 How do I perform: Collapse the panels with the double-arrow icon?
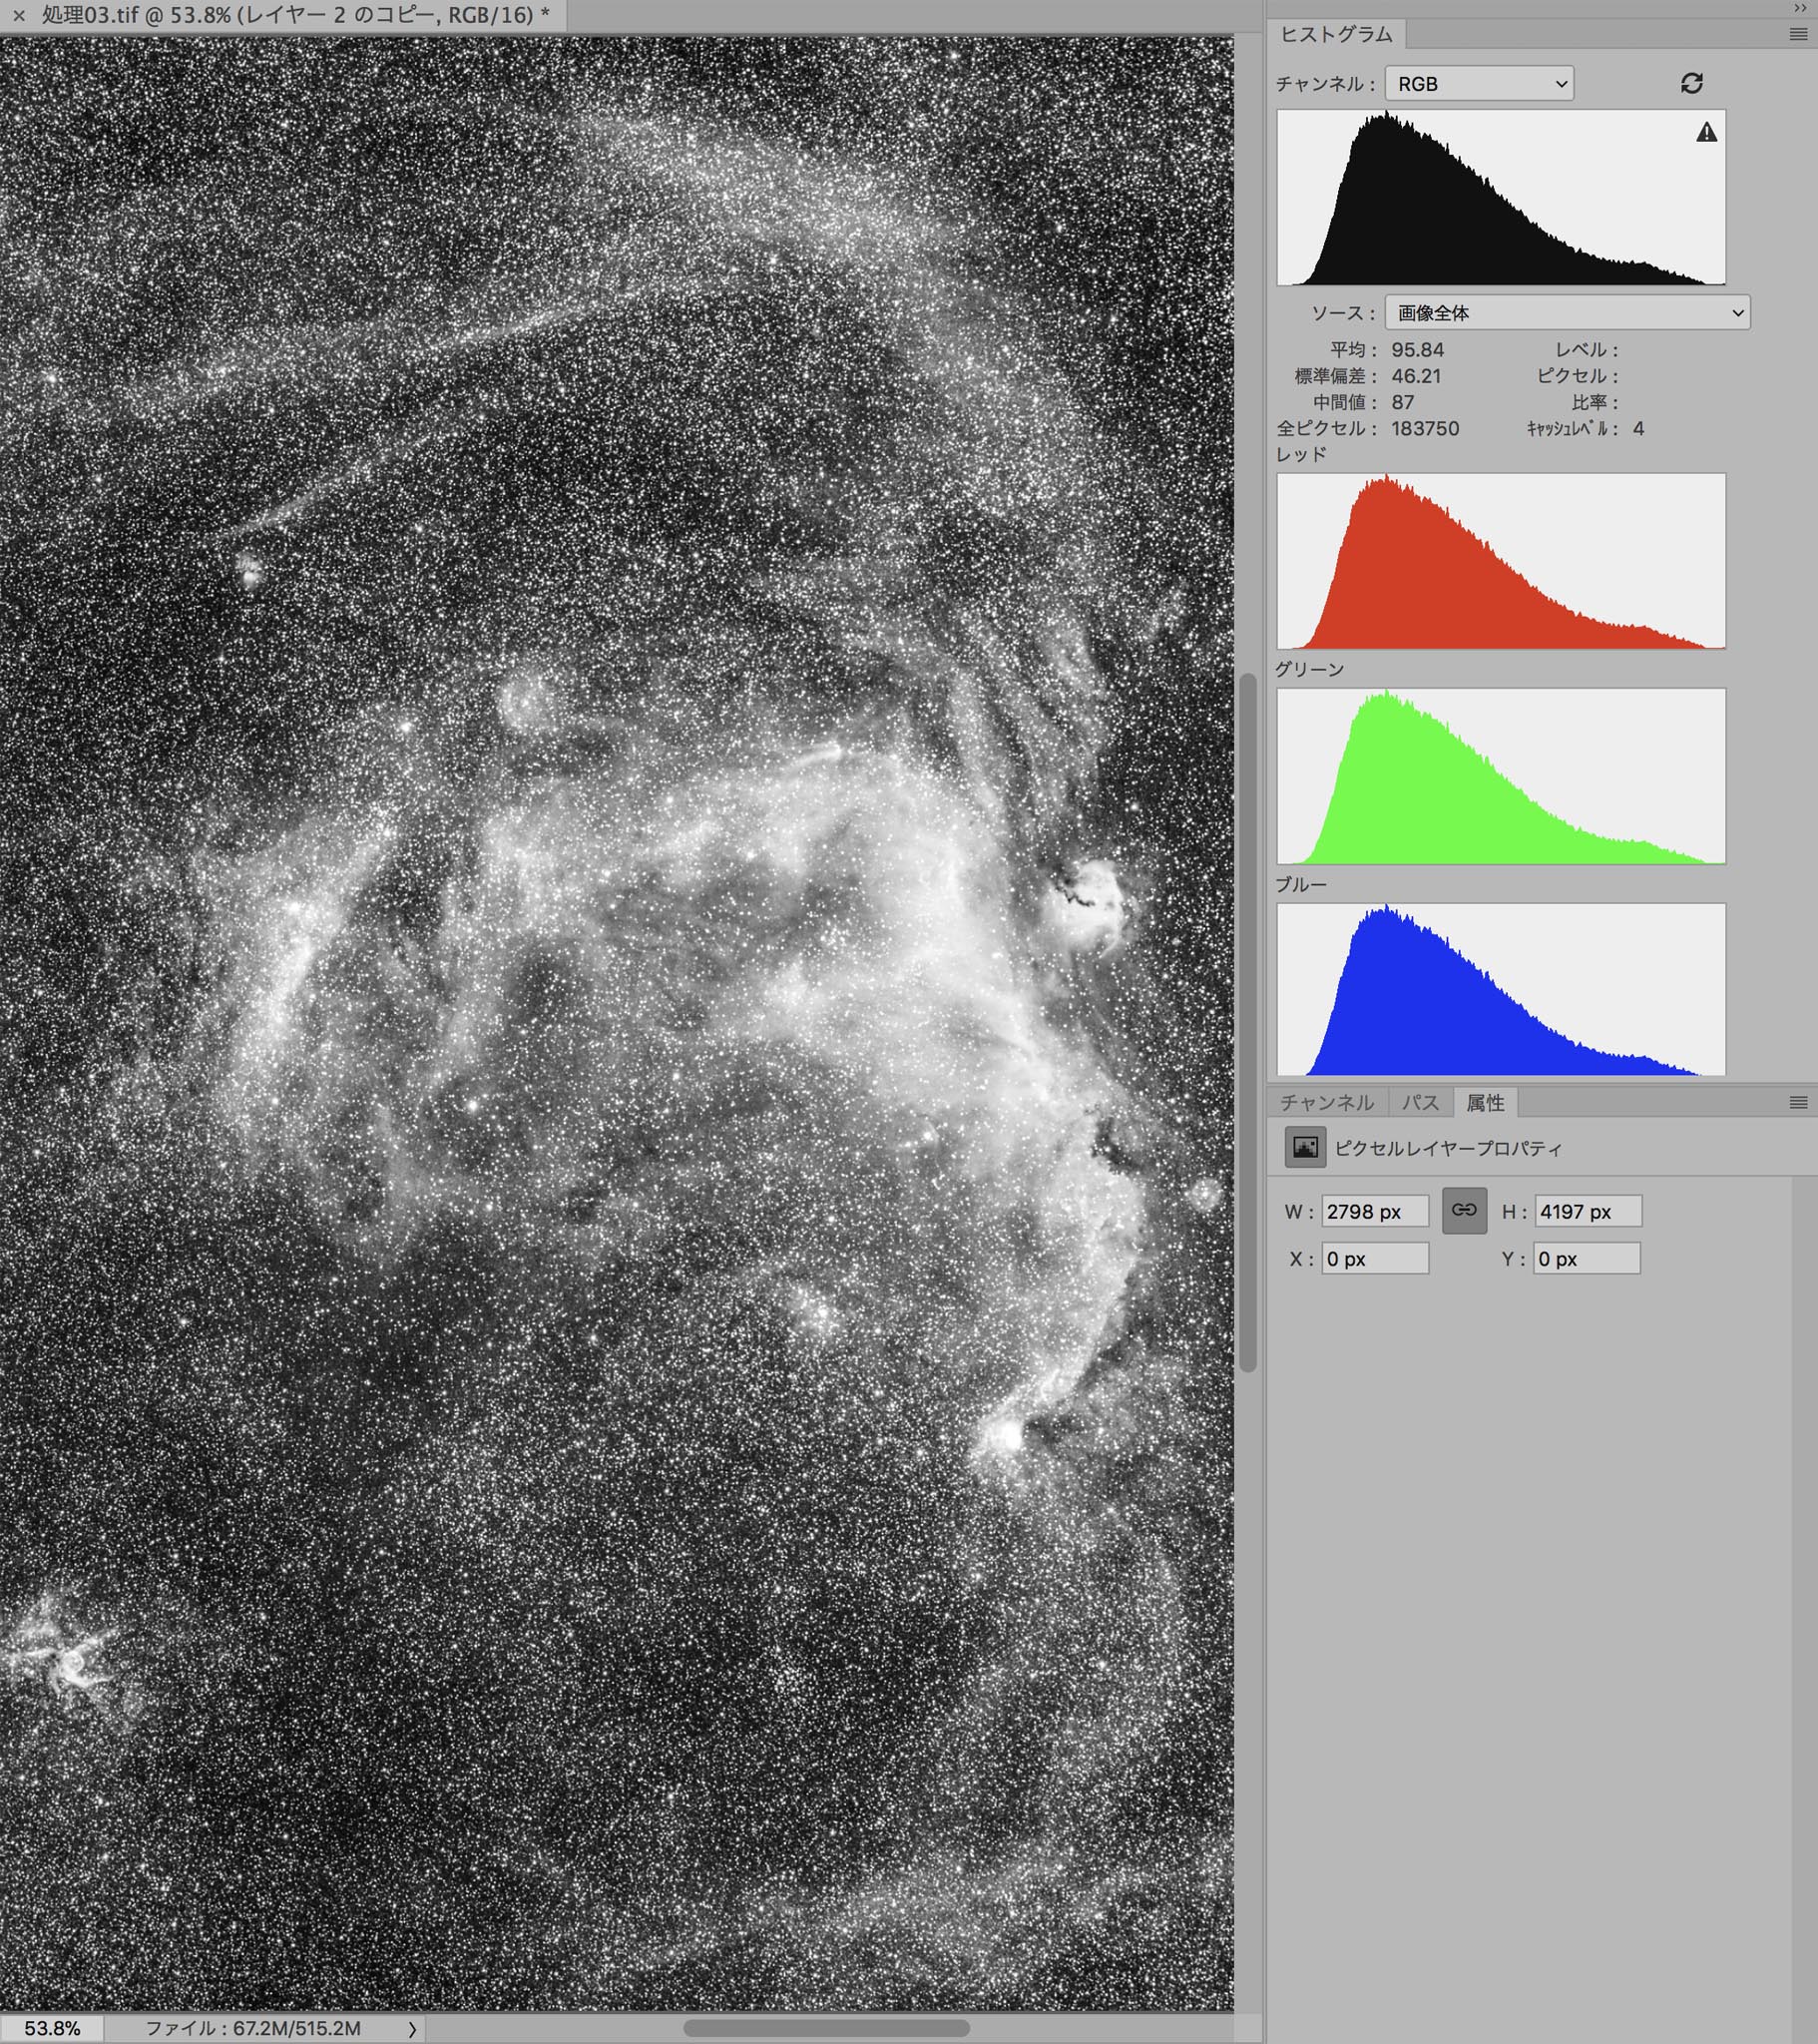coord(1800,8)
